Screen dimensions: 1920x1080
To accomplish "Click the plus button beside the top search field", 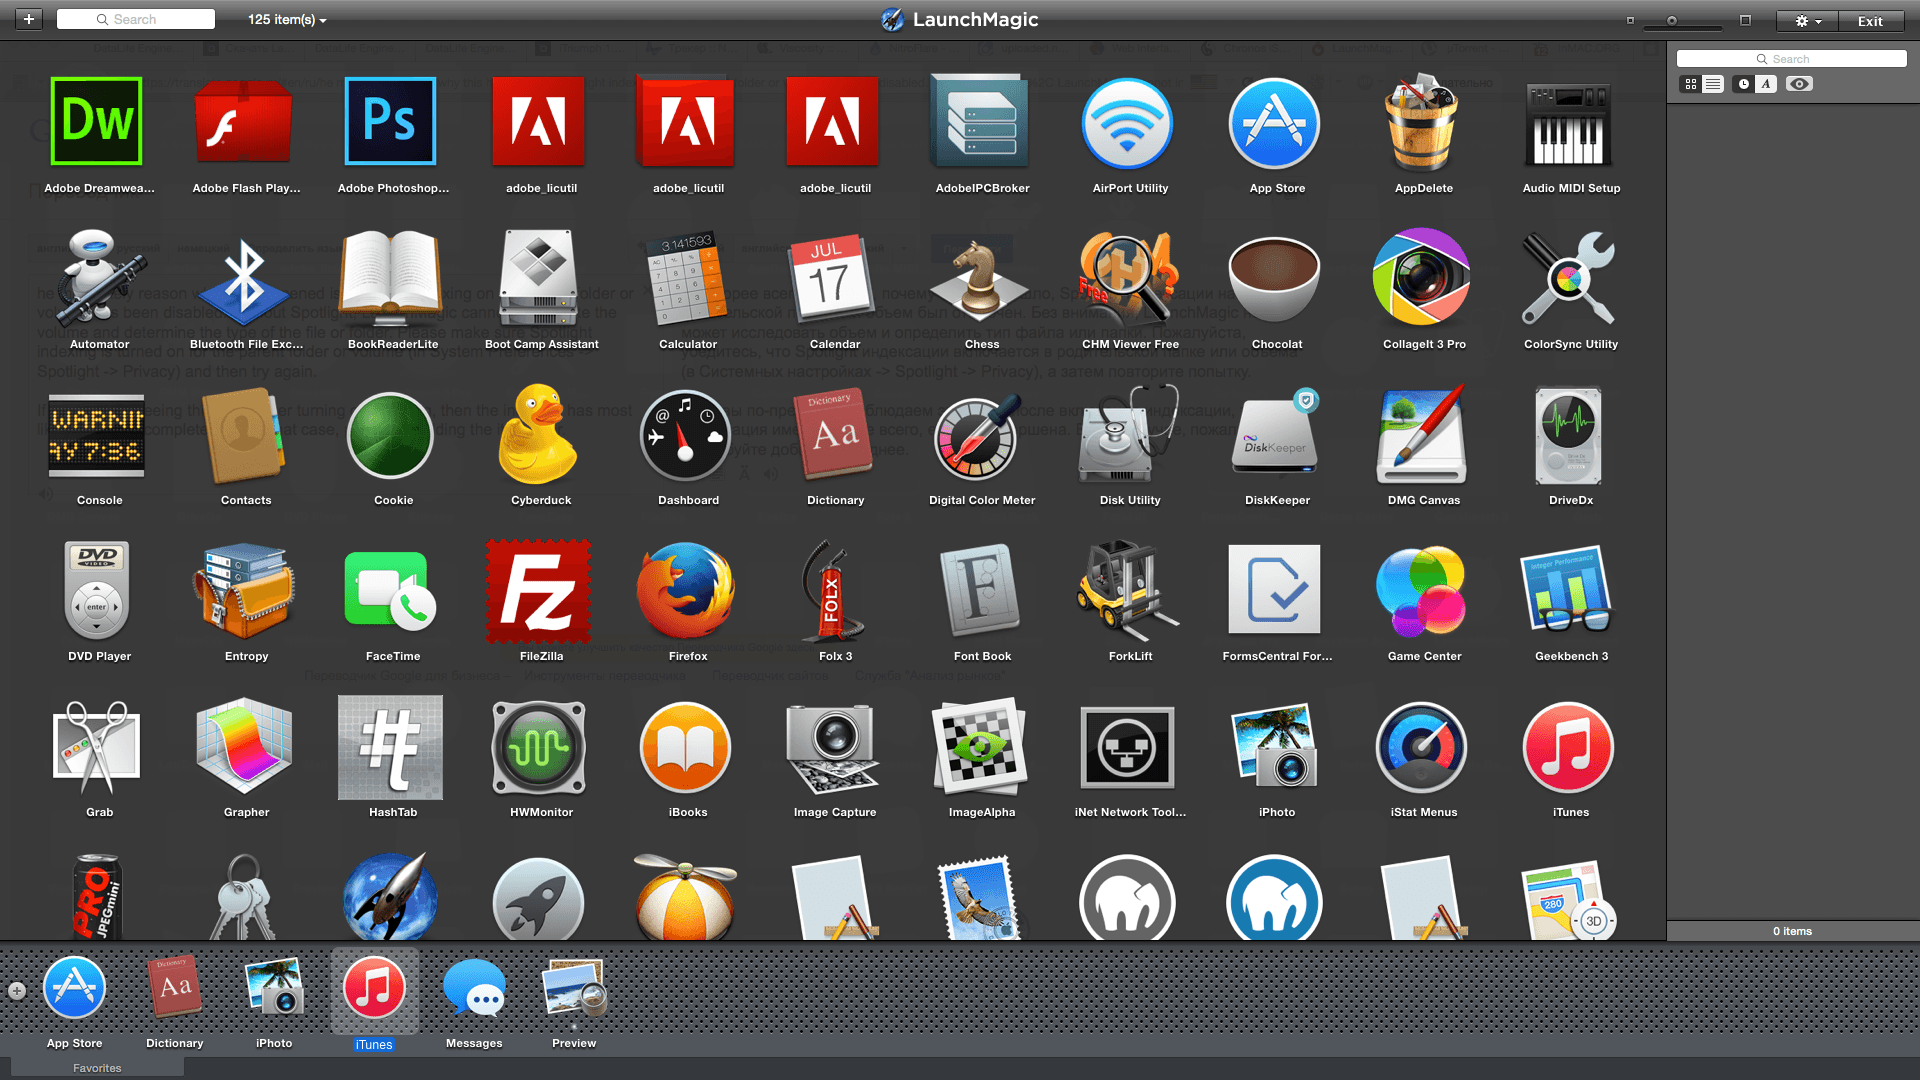I will coord(29,19).
